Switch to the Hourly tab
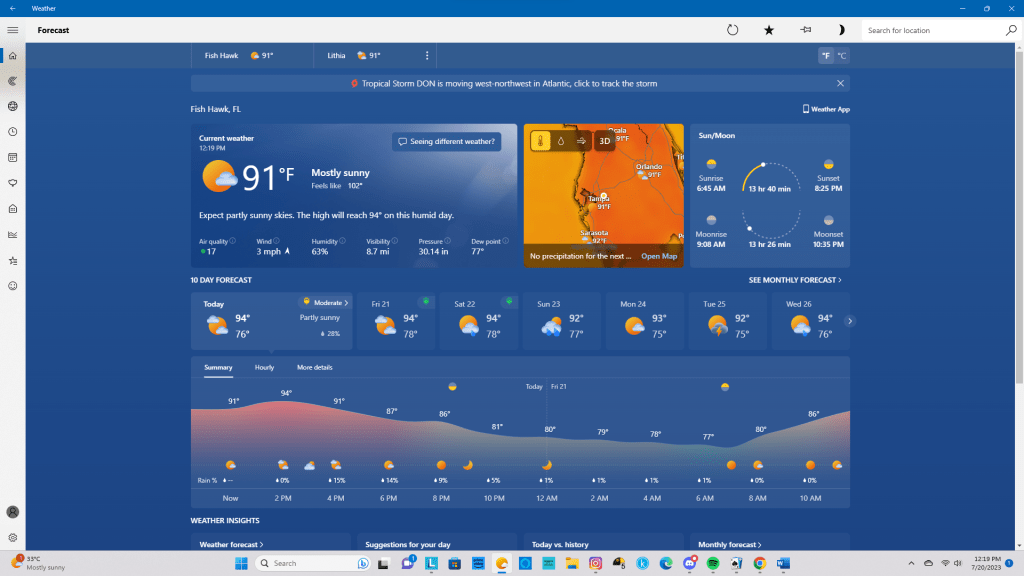 point(264,368)
